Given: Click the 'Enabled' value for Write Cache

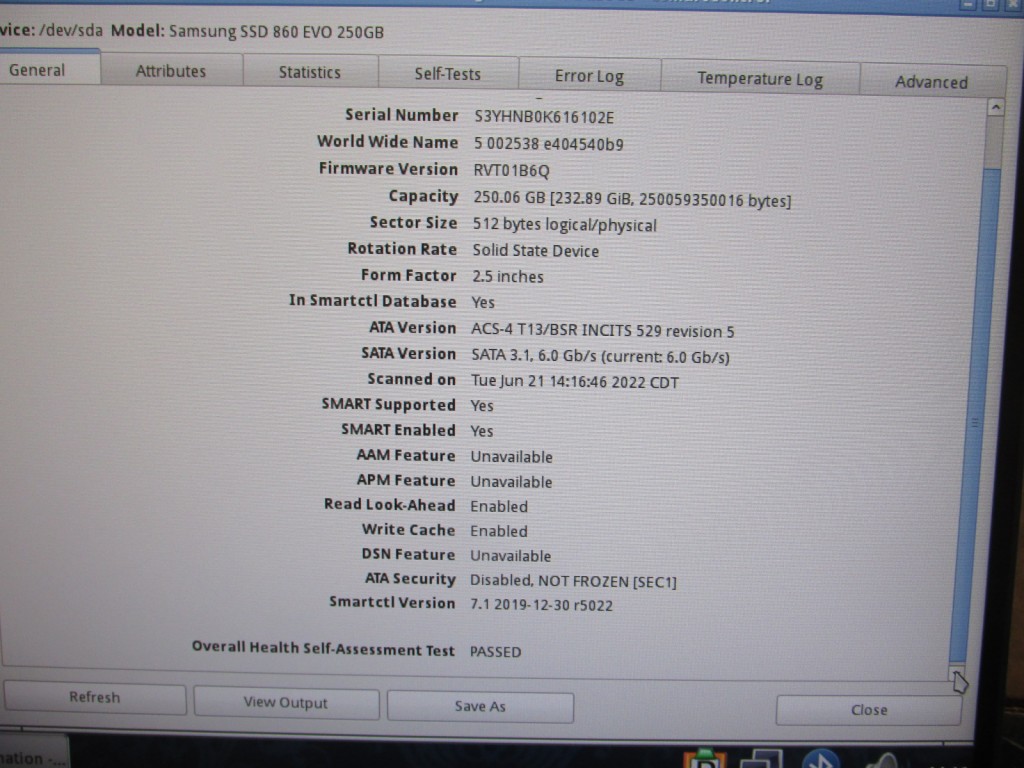Looking at the screenshot, I should 499,531.
